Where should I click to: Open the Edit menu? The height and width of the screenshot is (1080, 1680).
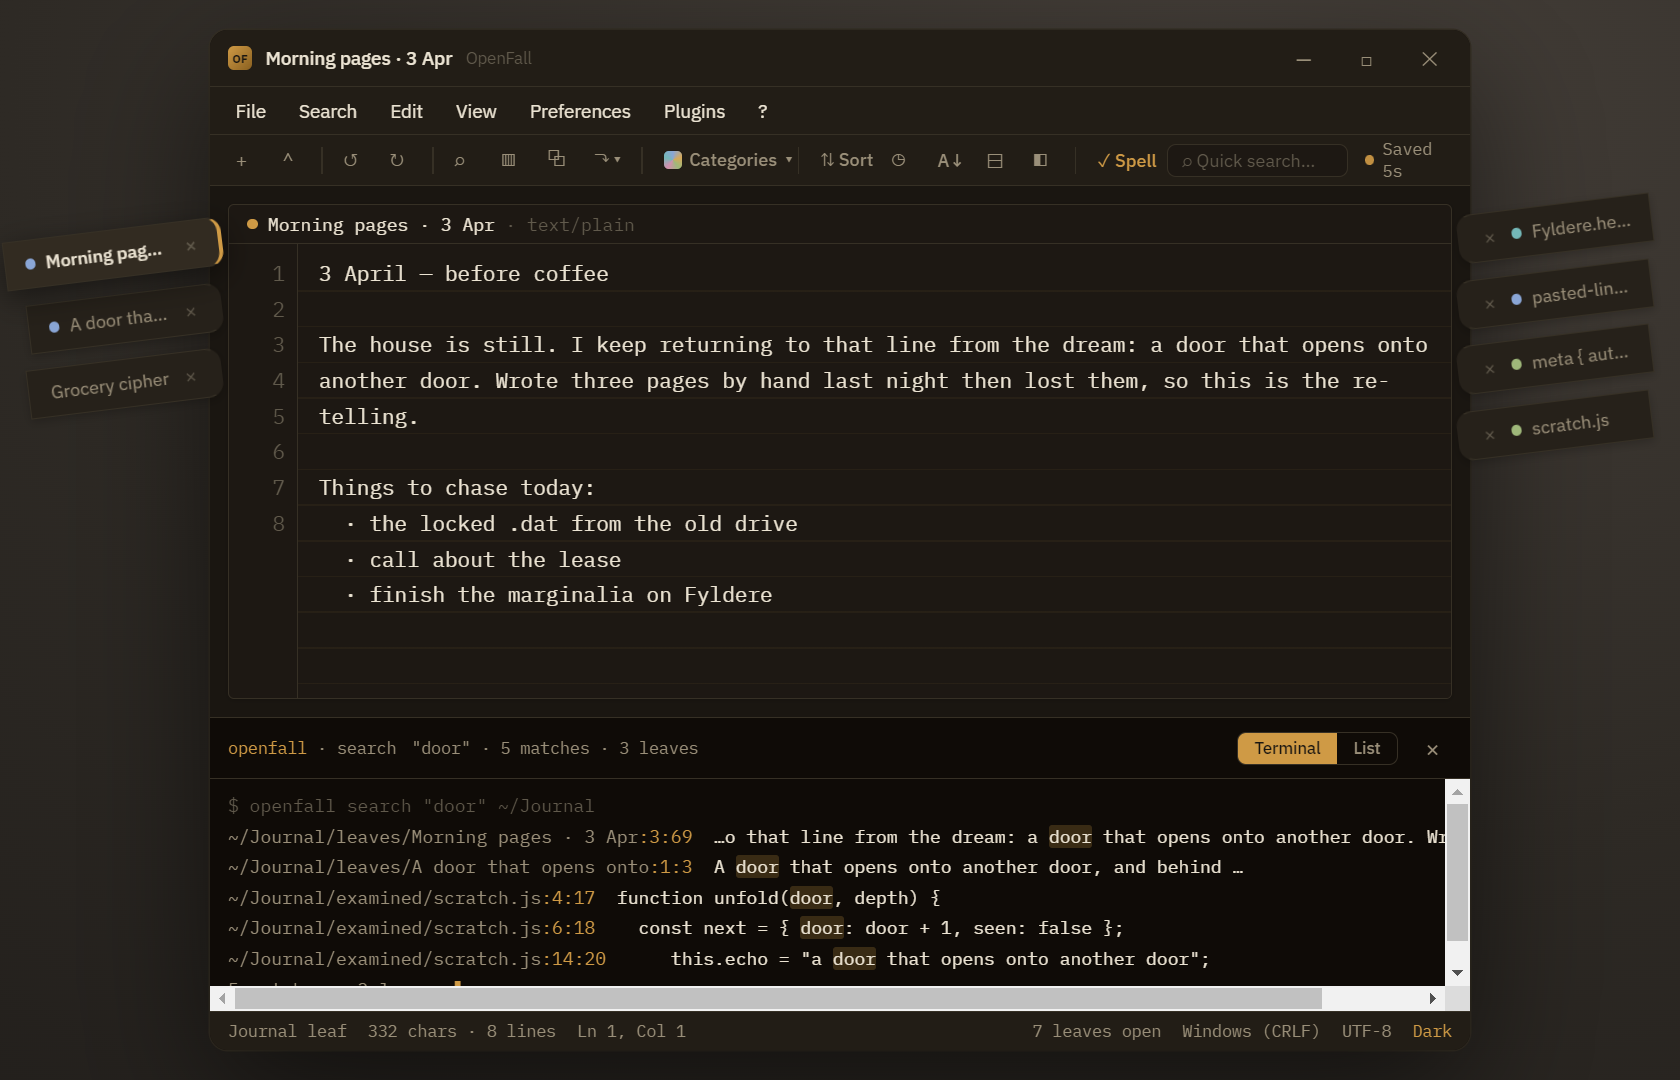pos(406,112)
